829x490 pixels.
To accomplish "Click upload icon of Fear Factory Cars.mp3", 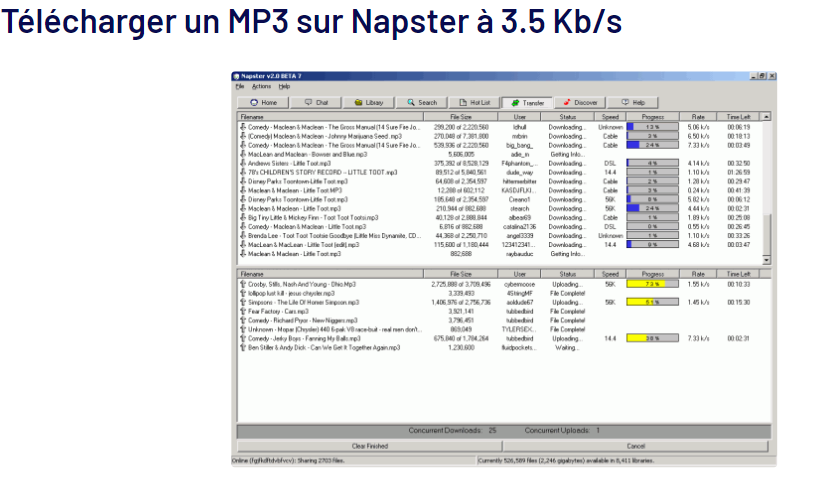I will coord(243,311).
